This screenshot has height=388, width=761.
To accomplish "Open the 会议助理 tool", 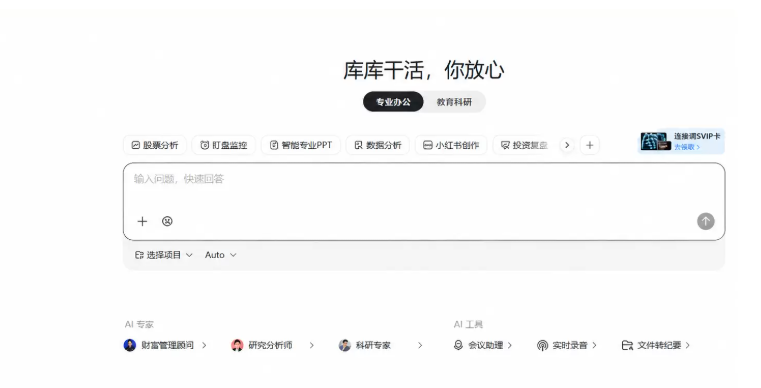I will click(x=483, y=345).
